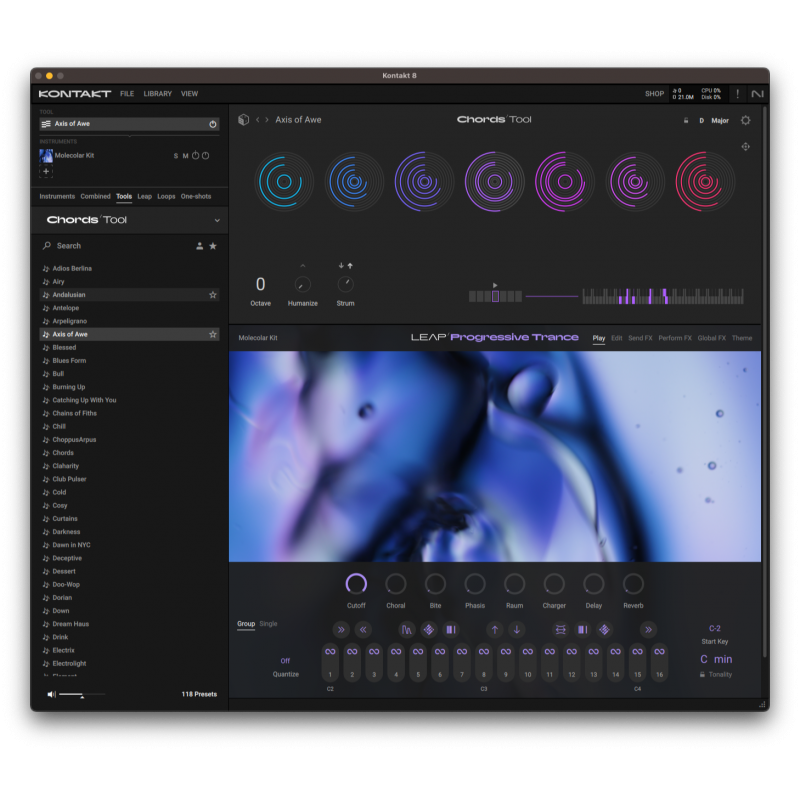Image resolution: width=800 pixels, height=800 pixels.
Task: Toggle the Tonality lock icon
Action: [x=702, y=674]
